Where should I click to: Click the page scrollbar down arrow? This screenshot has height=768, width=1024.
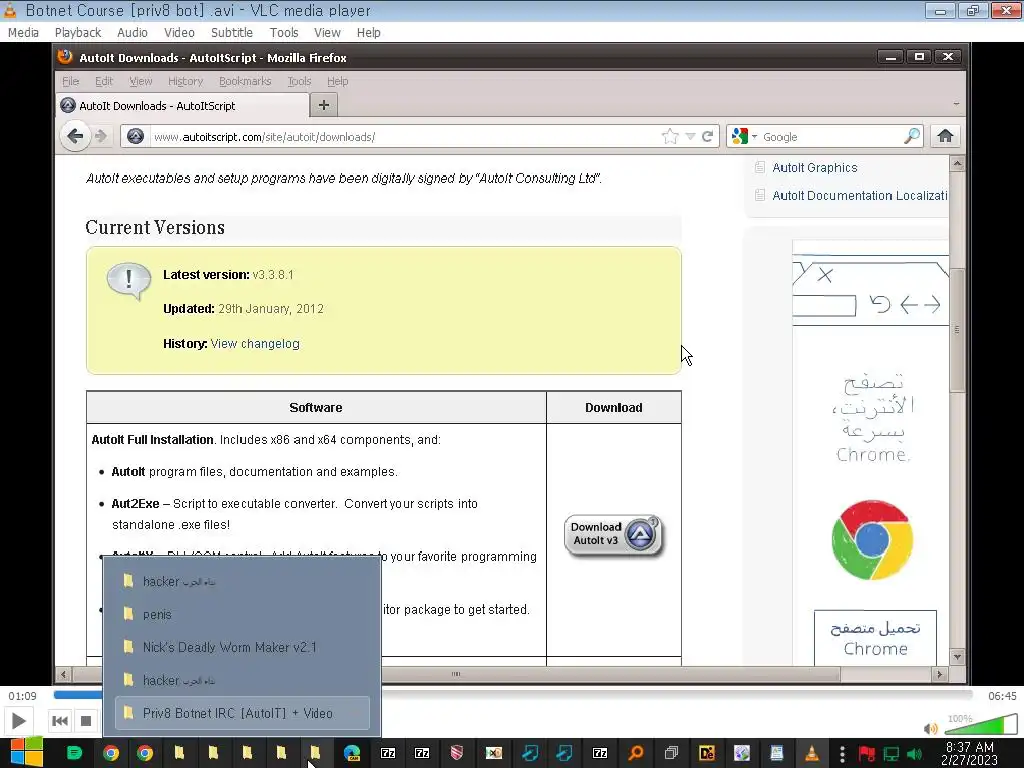tap(957, 657)
